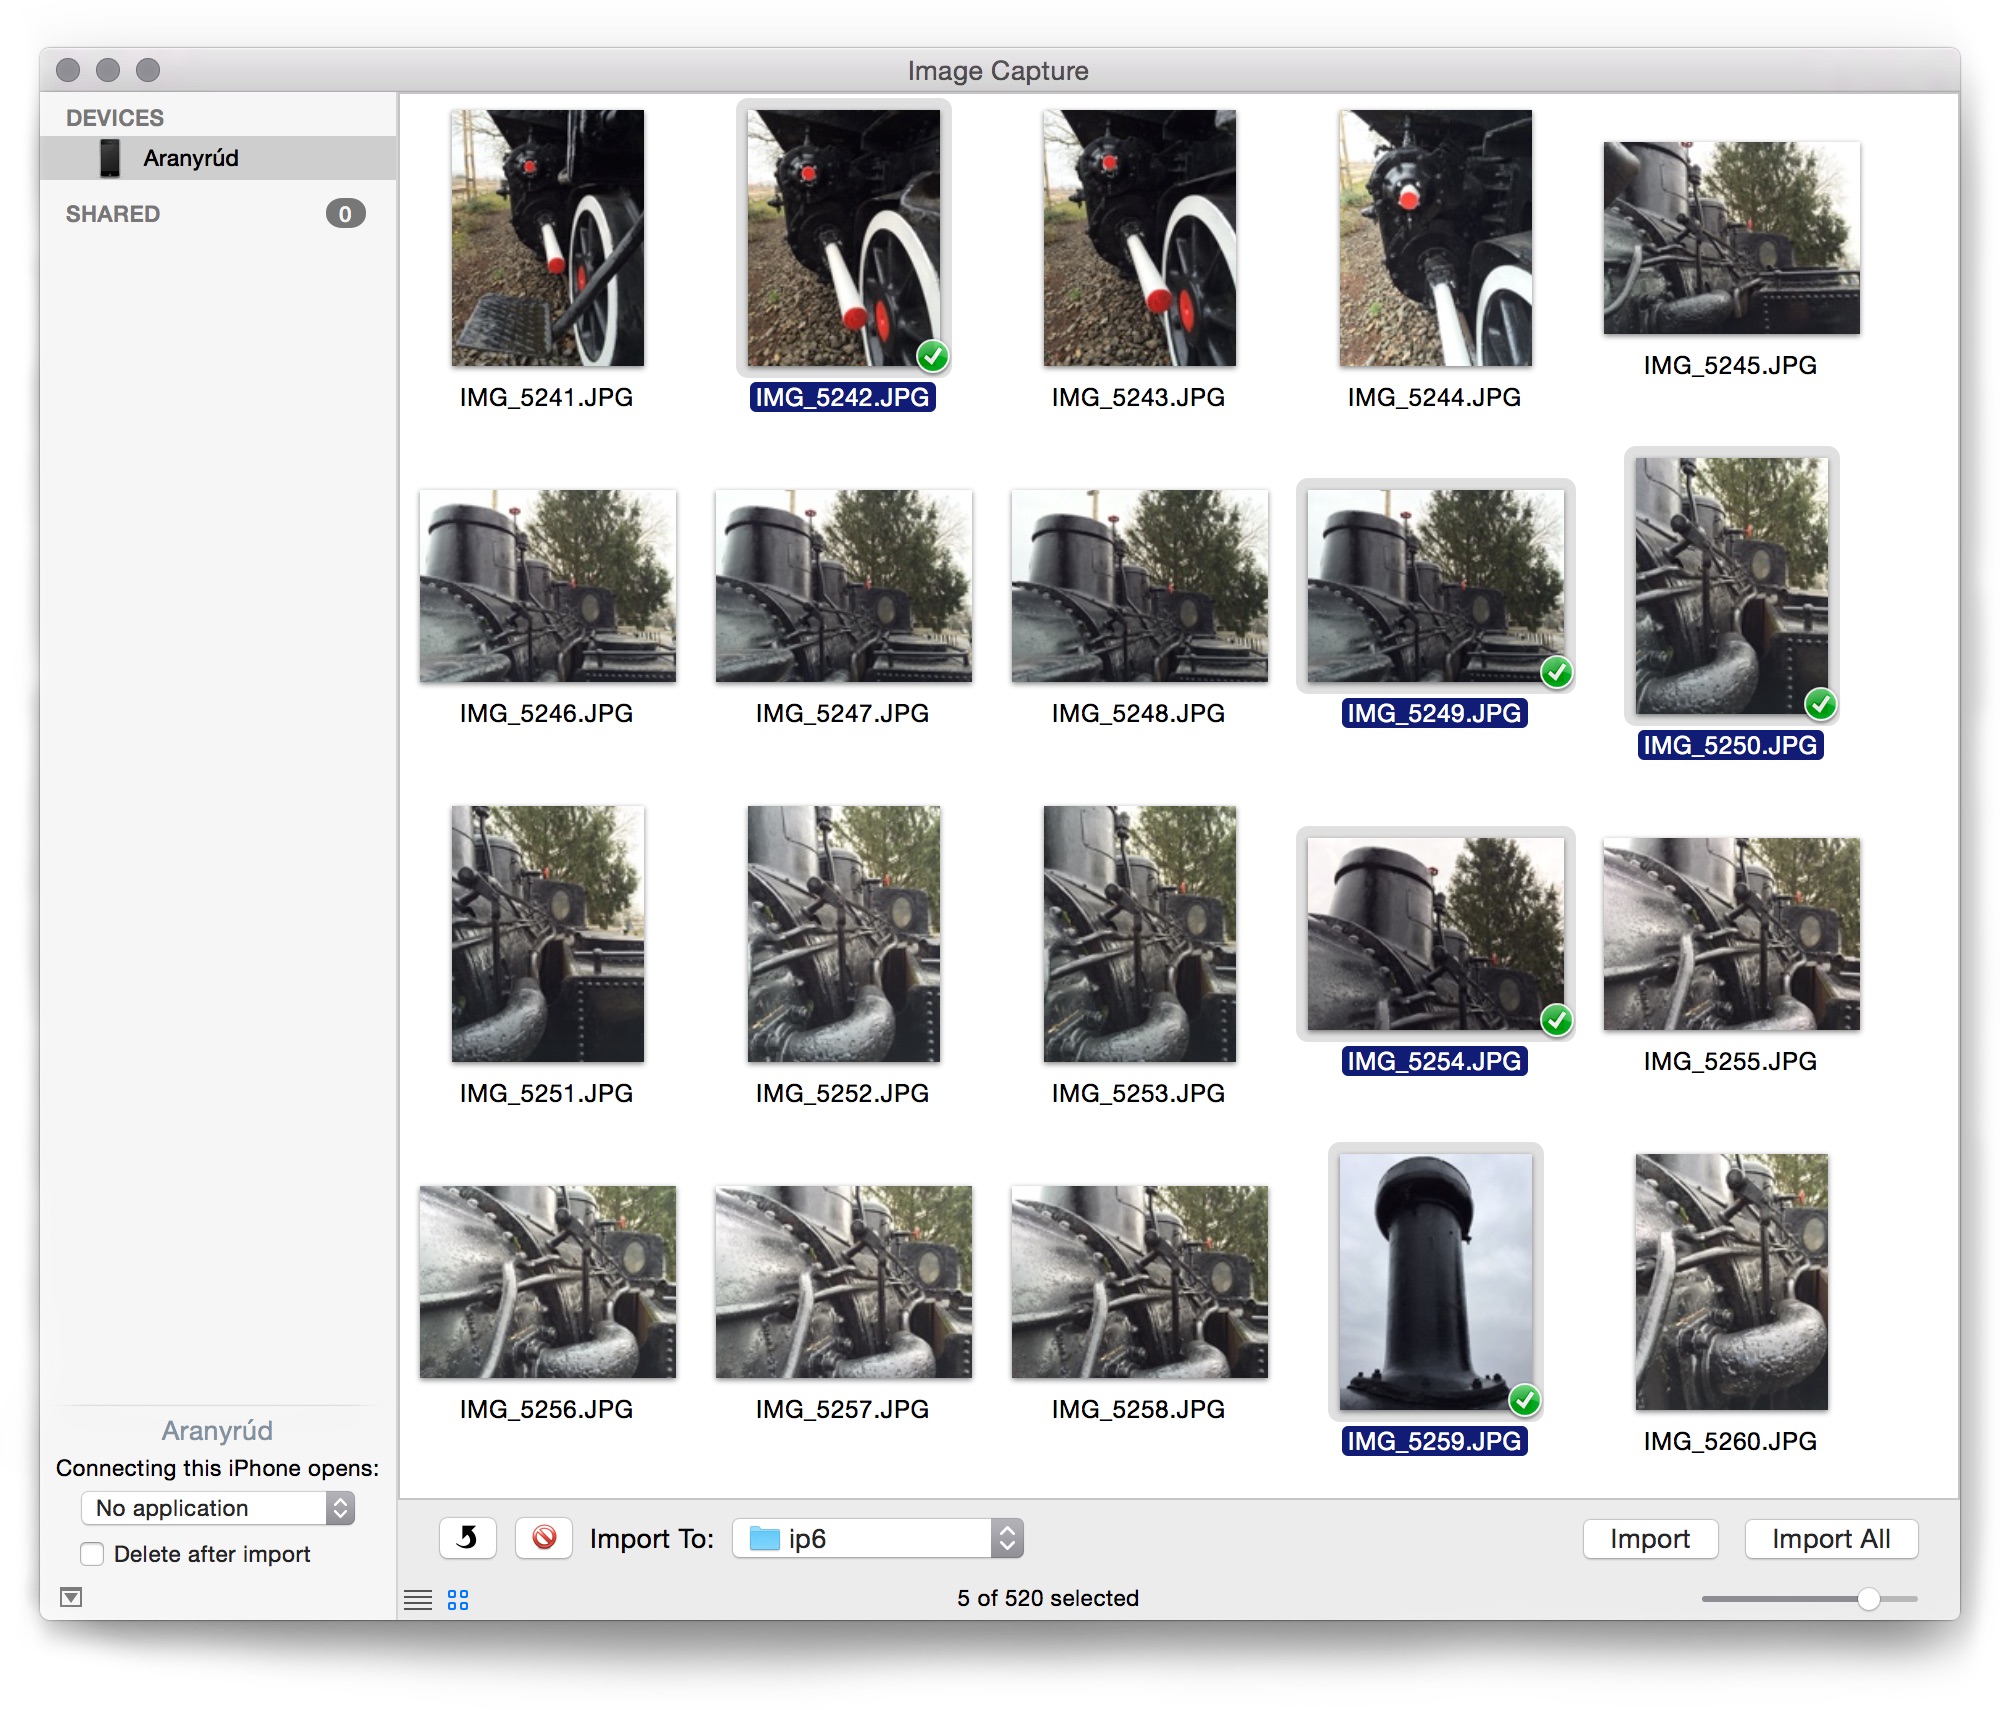Viewport: 2000px width, 1710px height.
Task: Select thumbnail of IMG_5242.JPG
Action: pyautogui.click(x=844, y=238)
